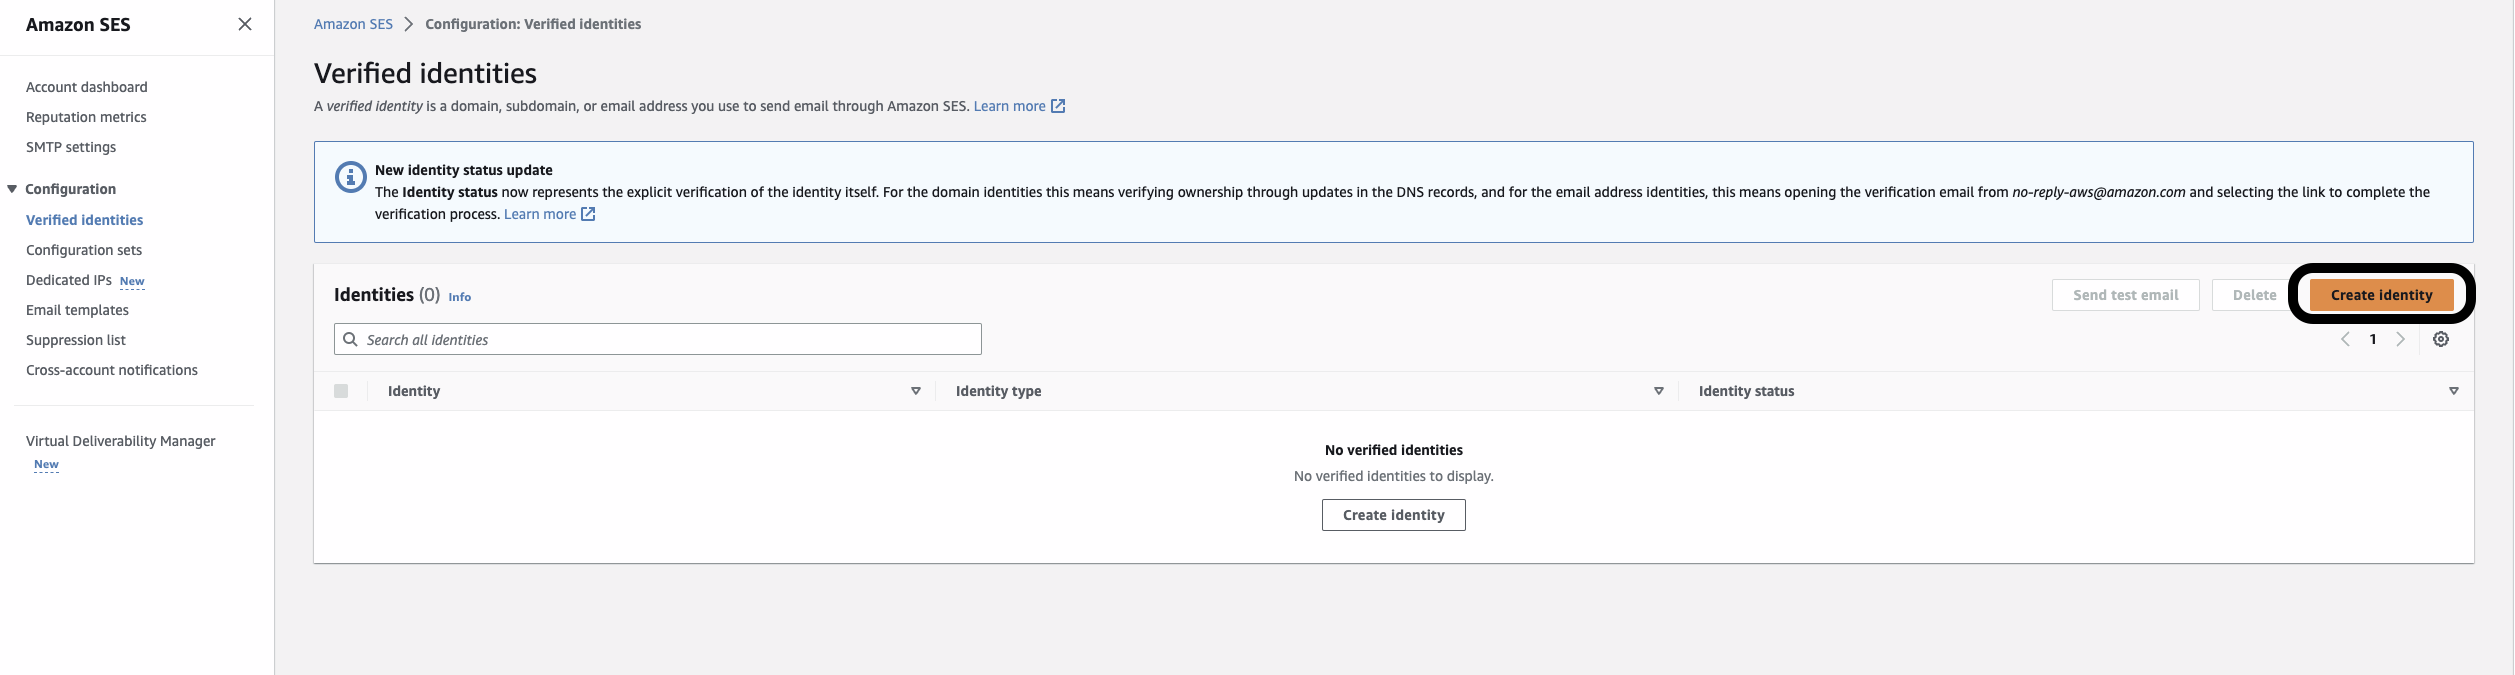
Task: Collapse the Configuration section in sidebar
Action: coord(12,189)
